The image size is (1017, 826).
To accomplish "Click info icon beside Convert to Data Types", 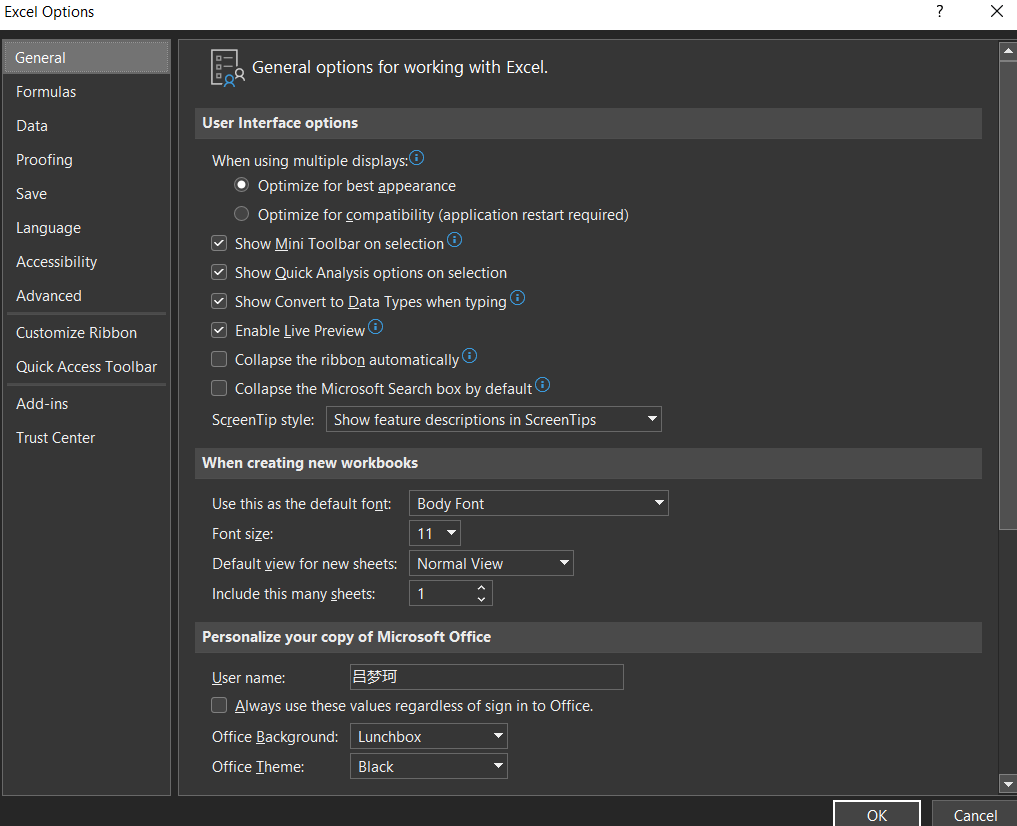I will (x=518, y=298).
